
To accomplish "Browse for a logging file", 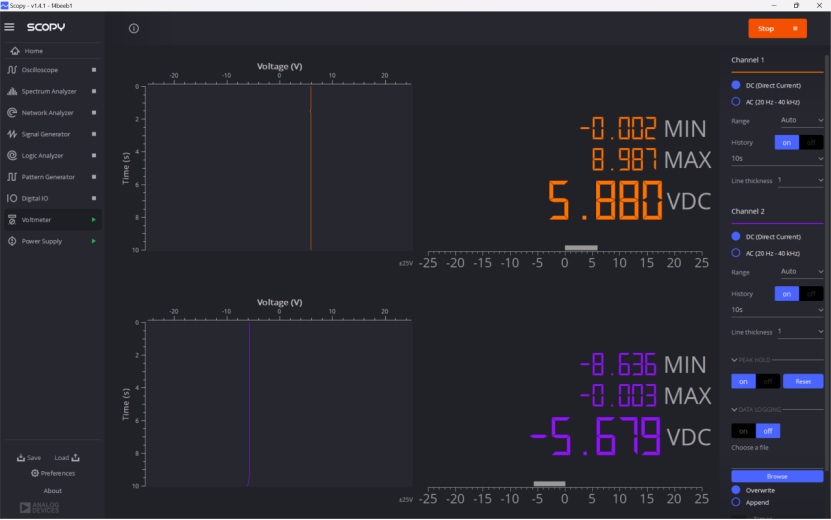I will tap(777, 476).
